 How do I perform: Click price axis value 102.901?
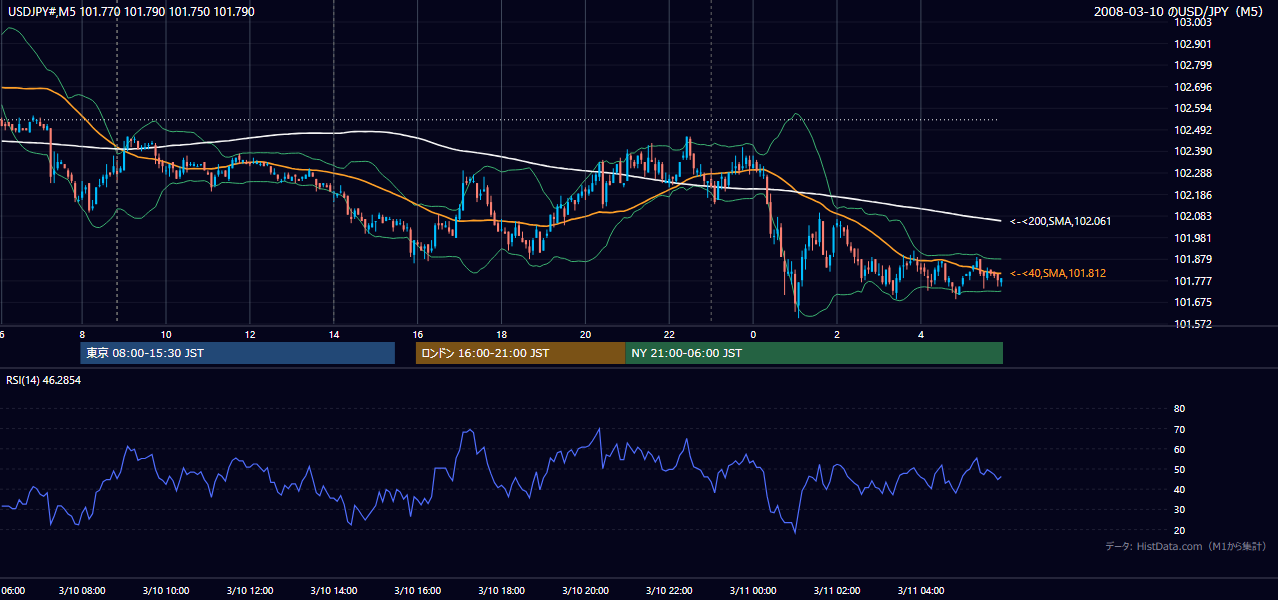(1193, 44)
